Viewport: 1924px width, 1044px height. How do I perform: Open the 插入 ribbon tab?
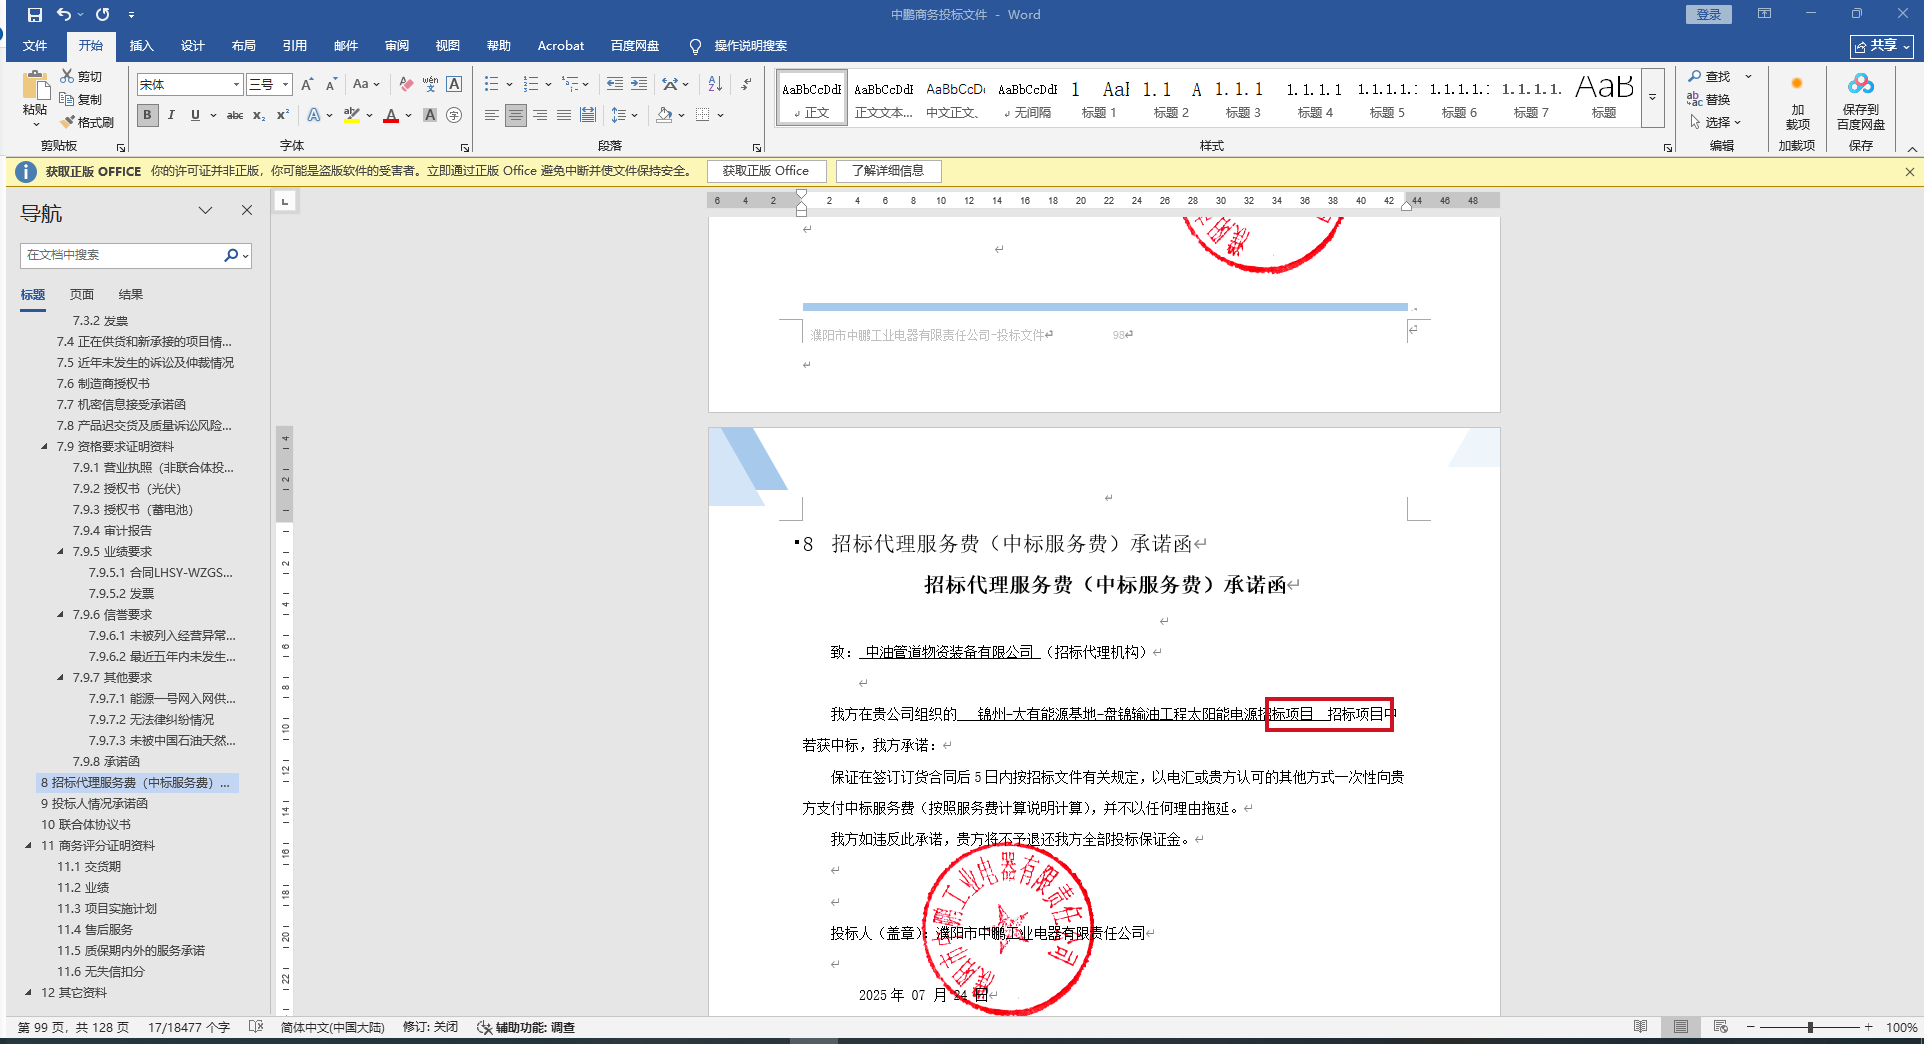[x=141, y=46]
